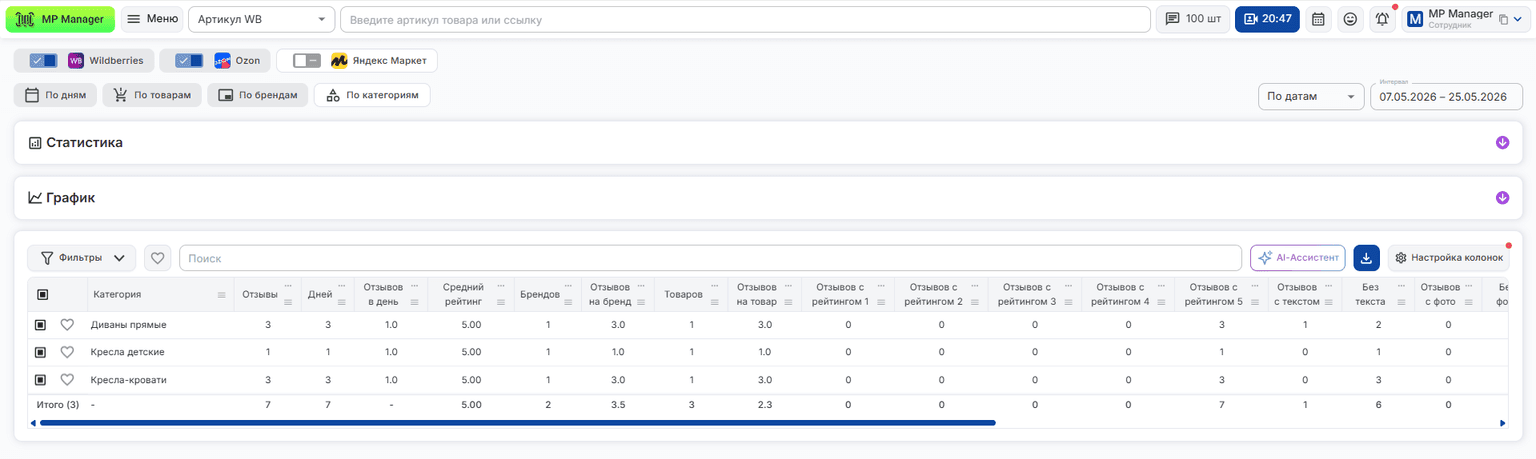Image resolution: width=1536 pixels, height=459 pixels.
Task: Open Настройка колонок settings
Action: click(x=1448, y=257)
